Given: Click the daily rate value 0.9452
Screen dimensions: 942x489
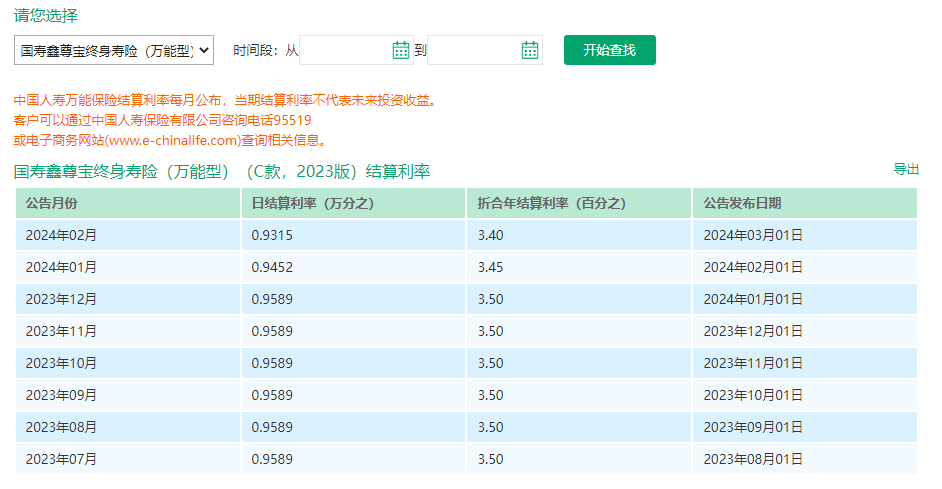Looking at the screenshot, I should tap(272, 267).
